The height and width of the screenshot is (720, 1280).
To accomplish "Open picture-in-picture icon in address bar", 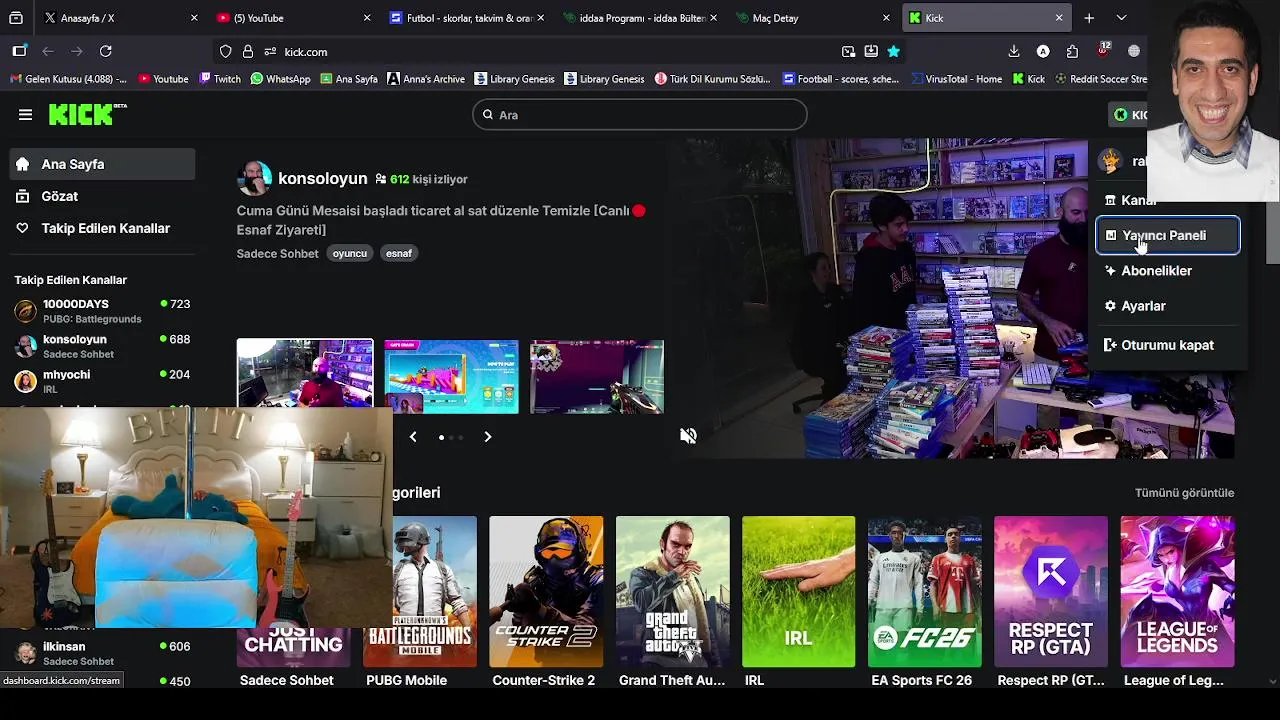I will tap(848, 51).
